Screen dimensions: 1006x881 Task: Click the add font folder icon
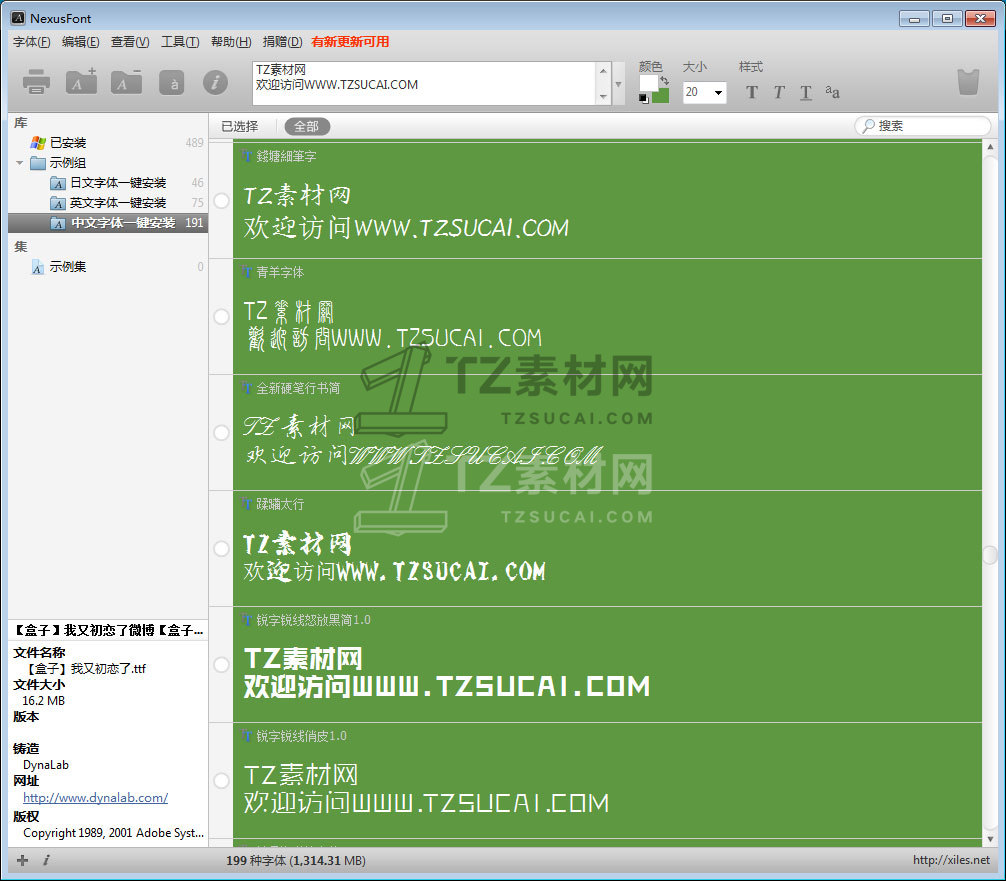(x=81, y=81)
